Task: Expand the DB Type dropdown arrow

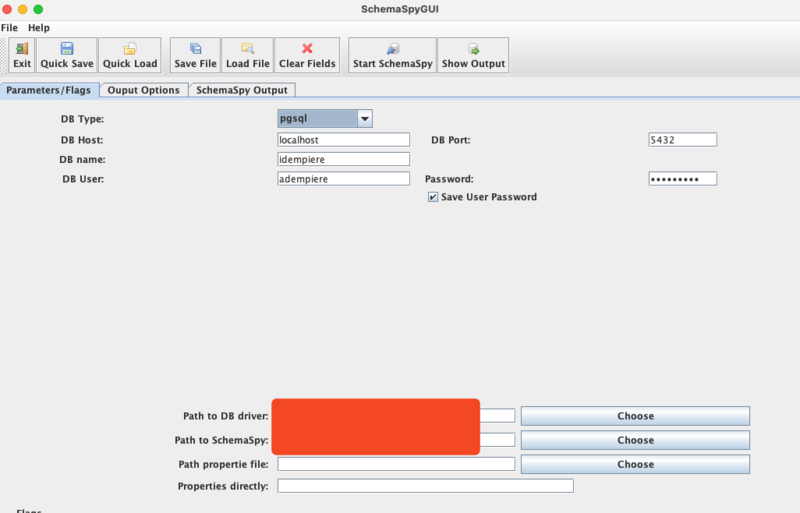Action: (364, 119)
